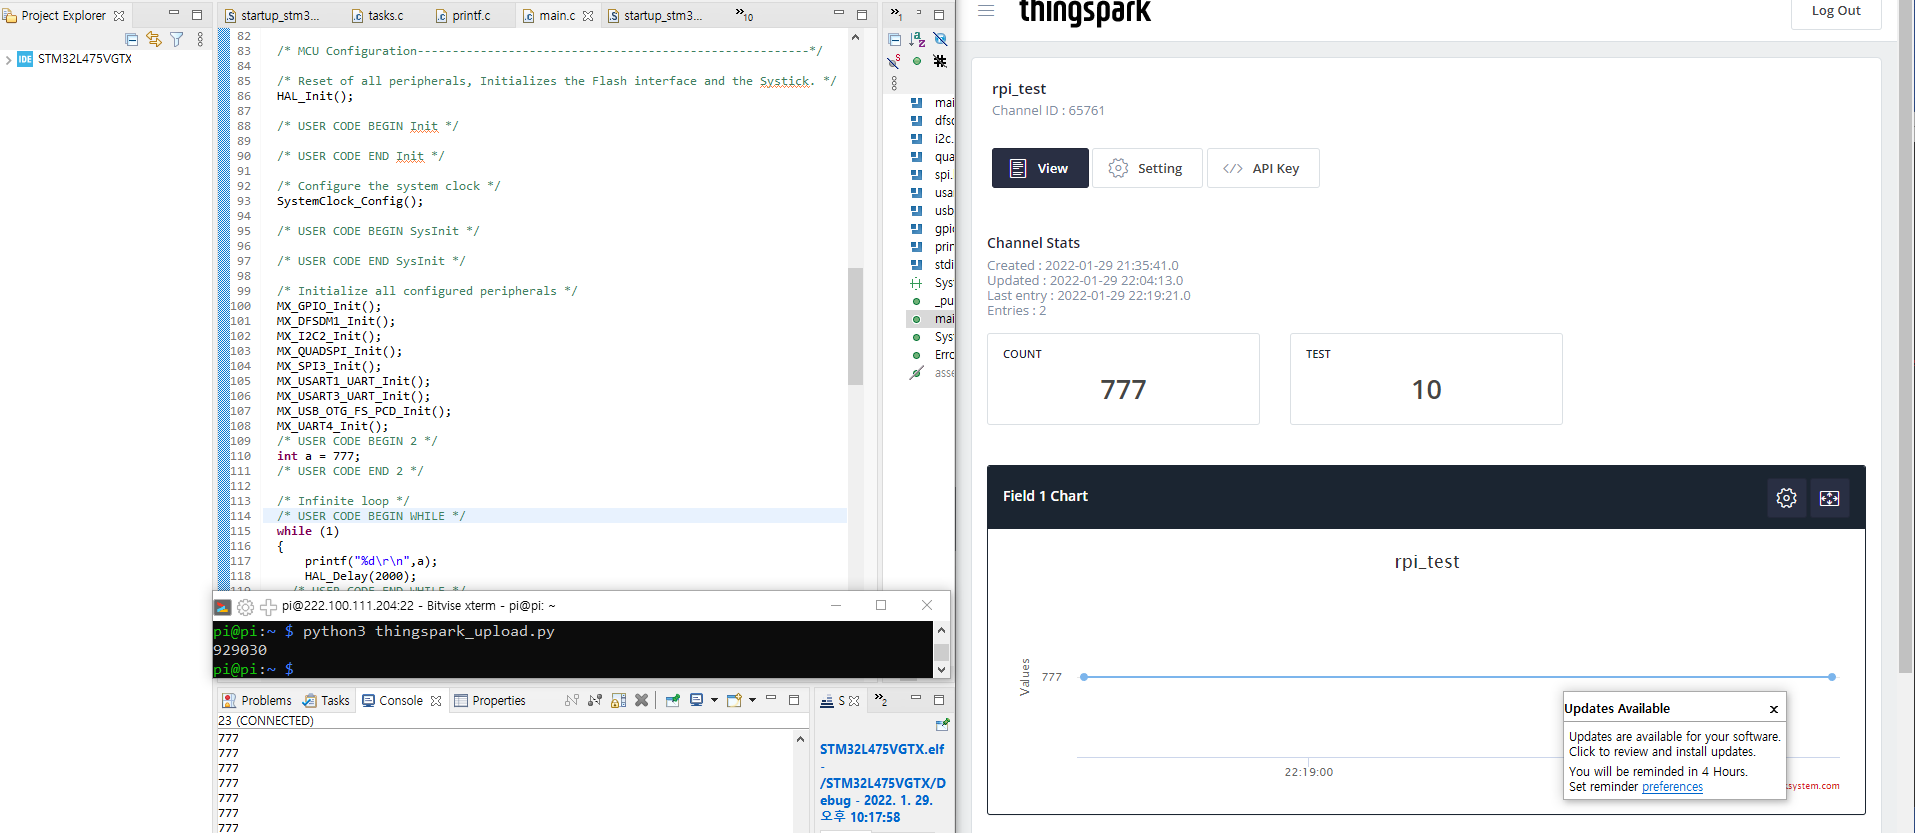Show hidden views list beside Outline

[896, 14]
